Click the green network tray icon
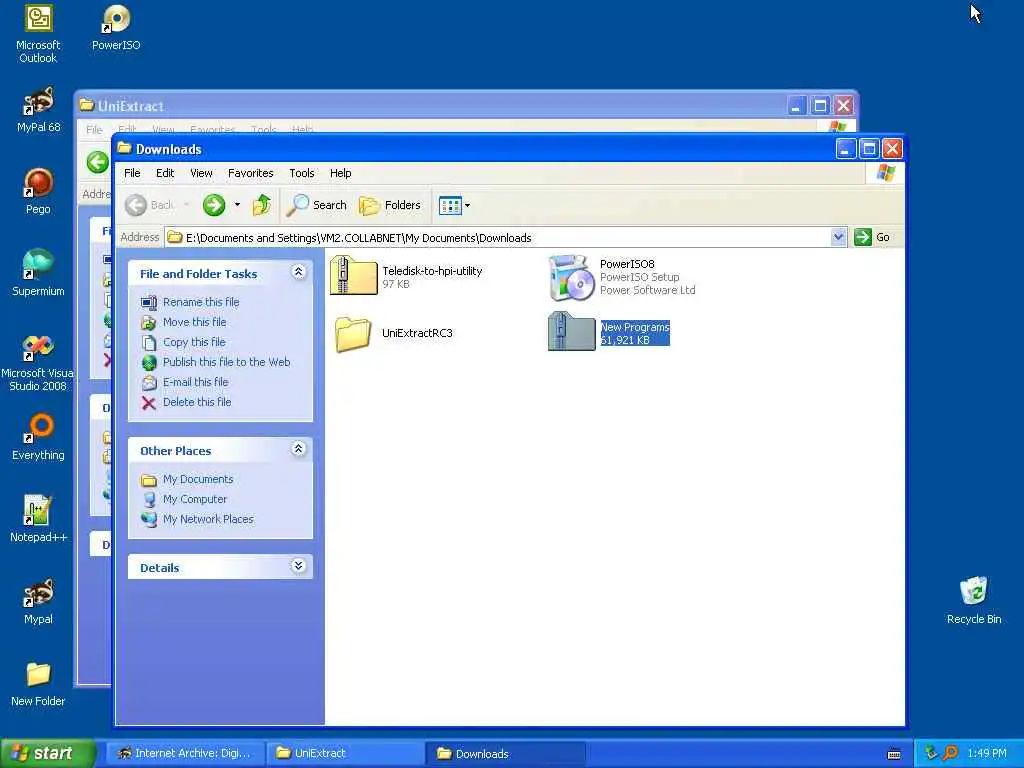Viewport: 1024px width, 768px height. [931, 754]
